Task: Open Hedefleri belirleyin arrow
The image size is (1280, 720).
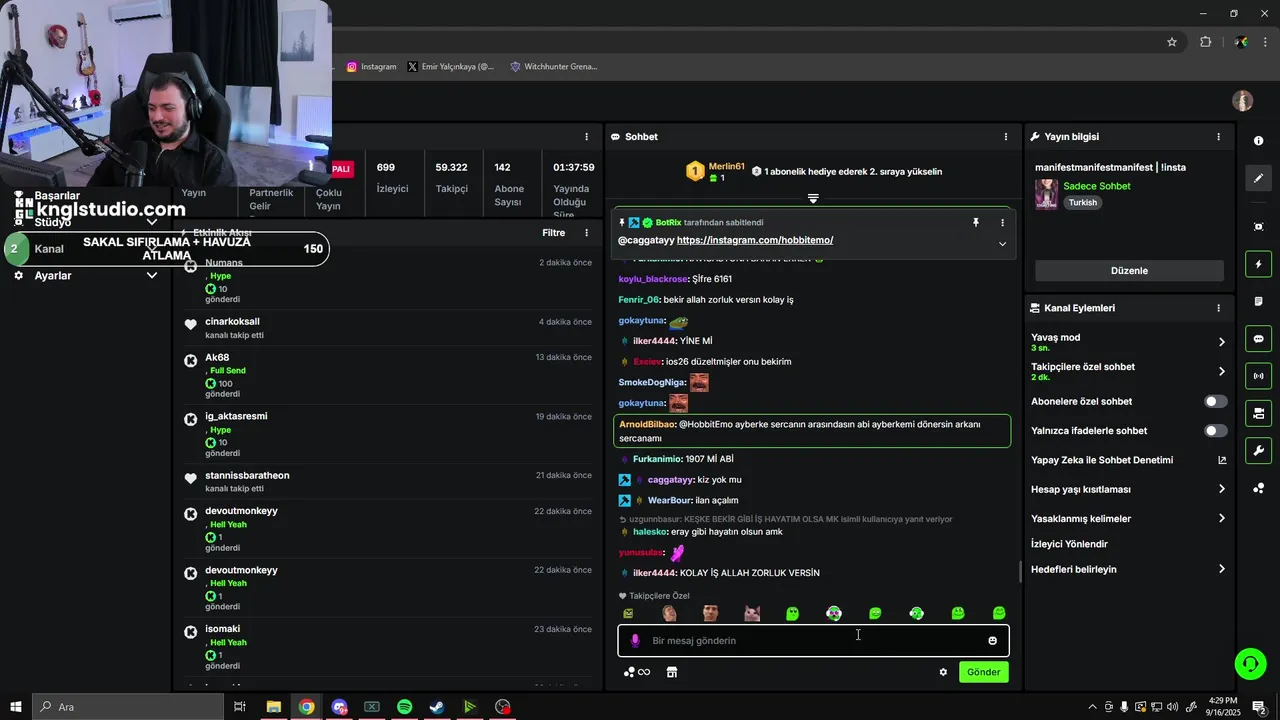Action: tap(1221, 569)
